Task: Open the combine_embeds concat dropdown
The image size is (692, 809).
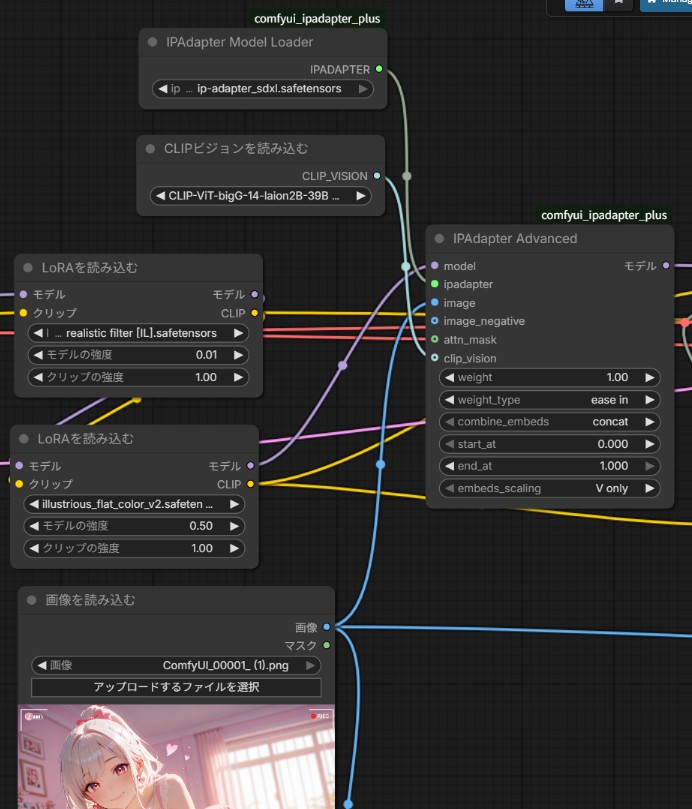Action: [549, 422]
